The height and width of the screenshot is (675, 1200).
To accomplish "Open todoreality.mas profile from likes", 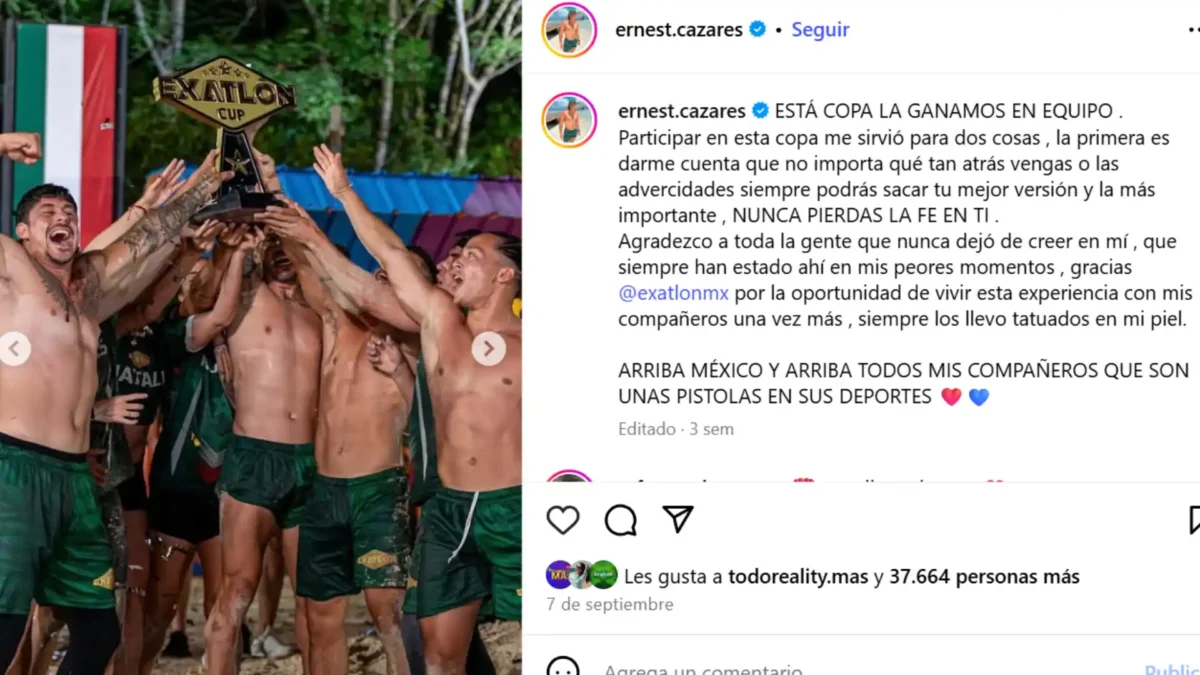I will [798, 577].
